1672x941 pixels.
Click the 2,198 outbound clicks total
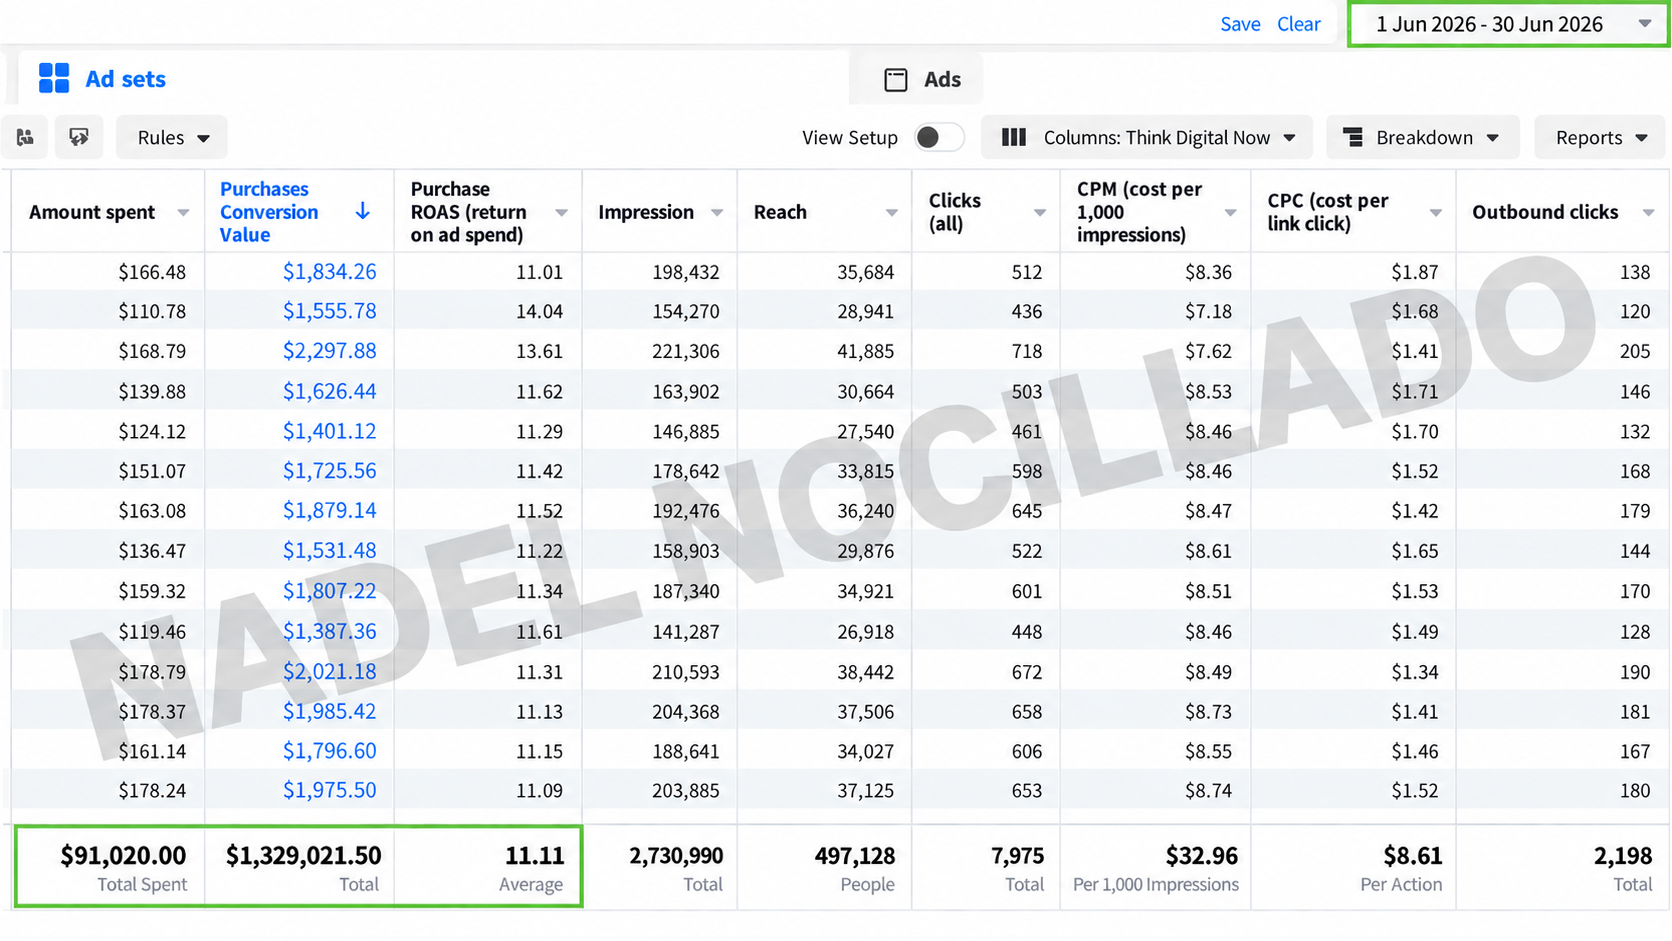pos(1623,856)
